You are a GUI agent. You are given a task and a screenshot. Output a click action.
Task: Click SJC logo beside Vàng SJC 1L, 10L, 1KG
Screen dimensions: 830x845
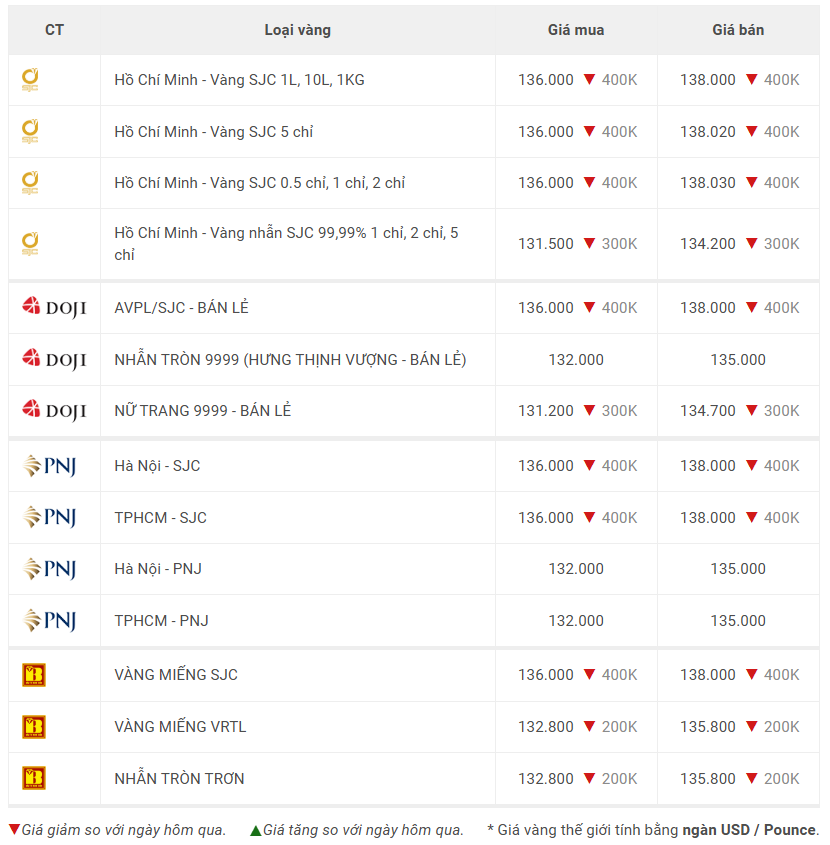[x=31, y=79]
